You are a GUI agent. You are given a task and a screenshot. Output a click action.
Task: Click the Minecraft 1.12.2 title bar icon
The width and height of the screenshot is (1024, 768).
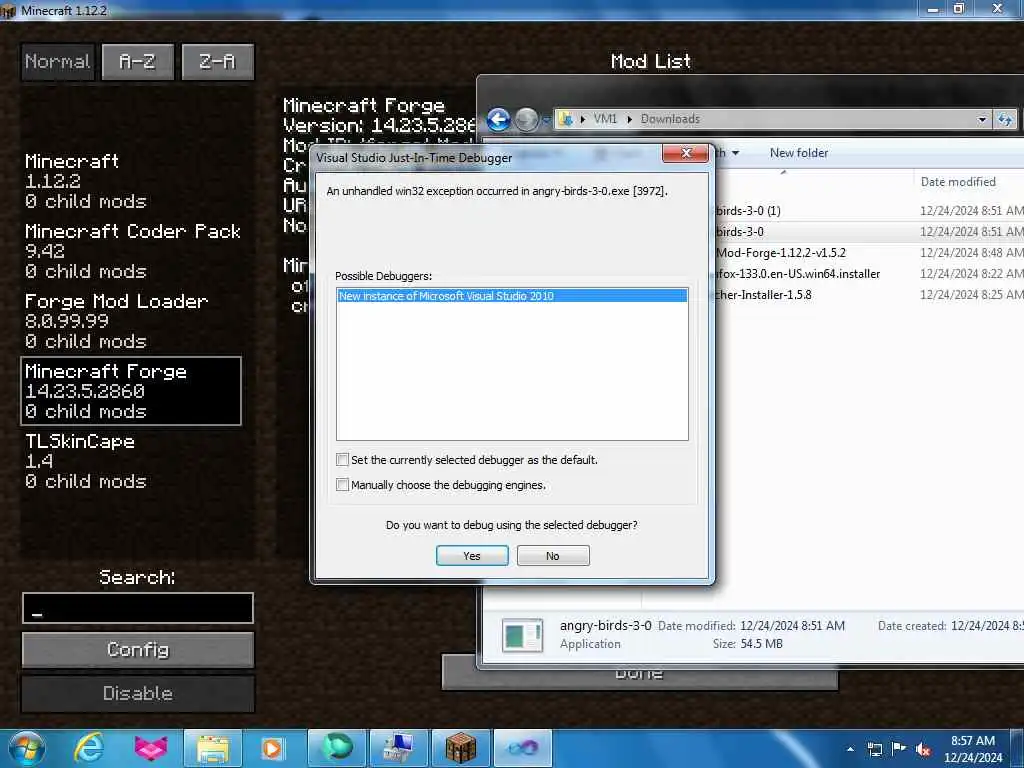[8, 11]
